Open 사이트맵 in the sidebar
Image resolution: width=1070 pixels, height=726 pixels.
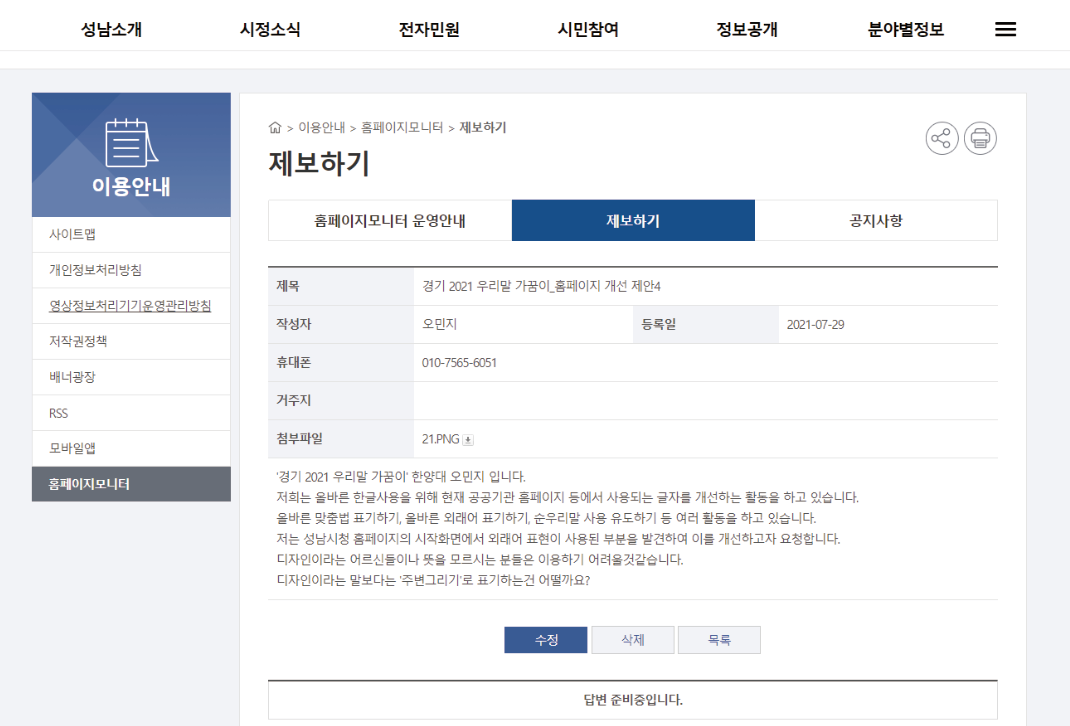point(72,235)
